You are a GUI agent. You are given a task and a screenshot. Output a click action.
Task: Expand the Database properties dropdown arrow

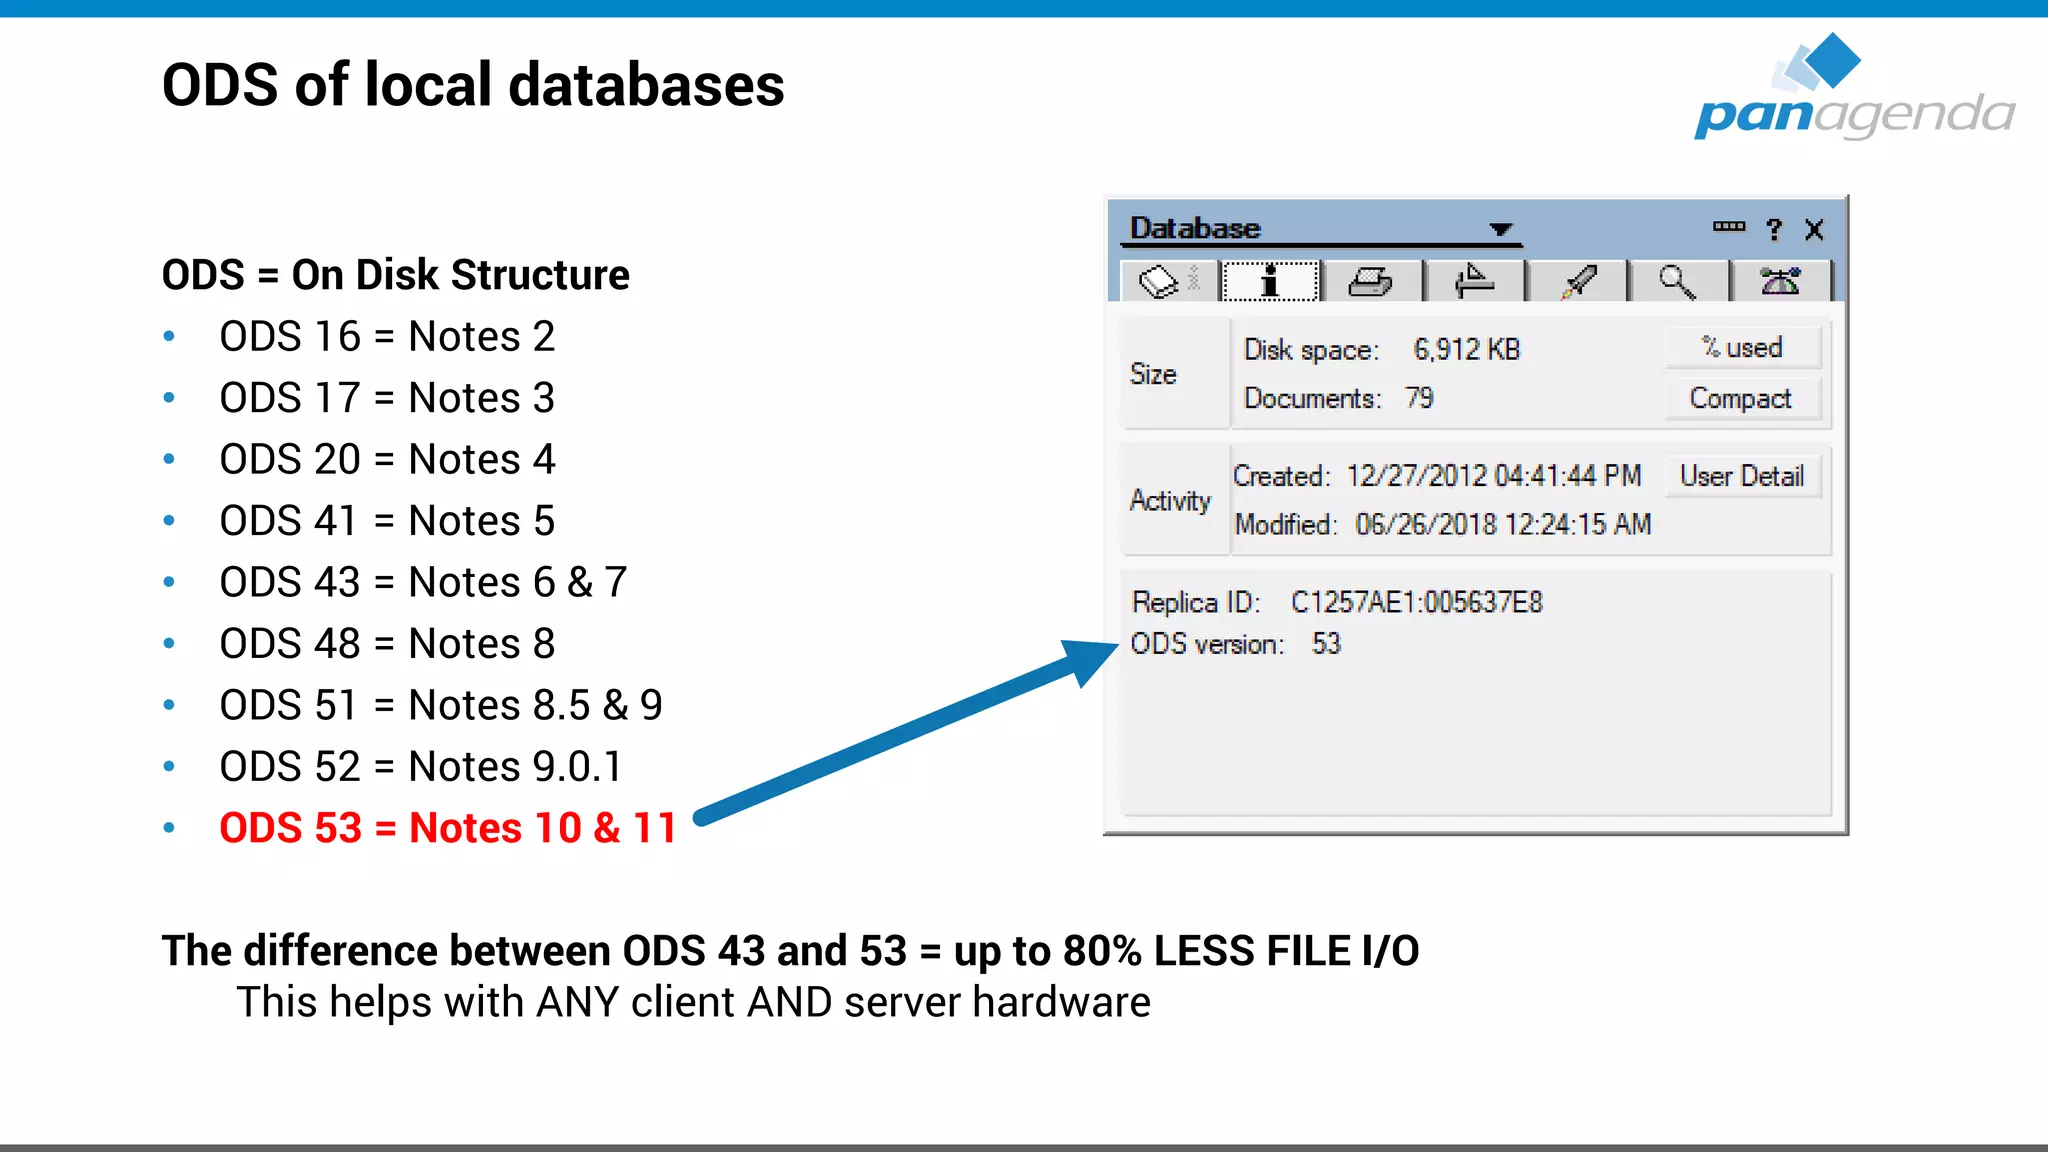pos(1500,229)
